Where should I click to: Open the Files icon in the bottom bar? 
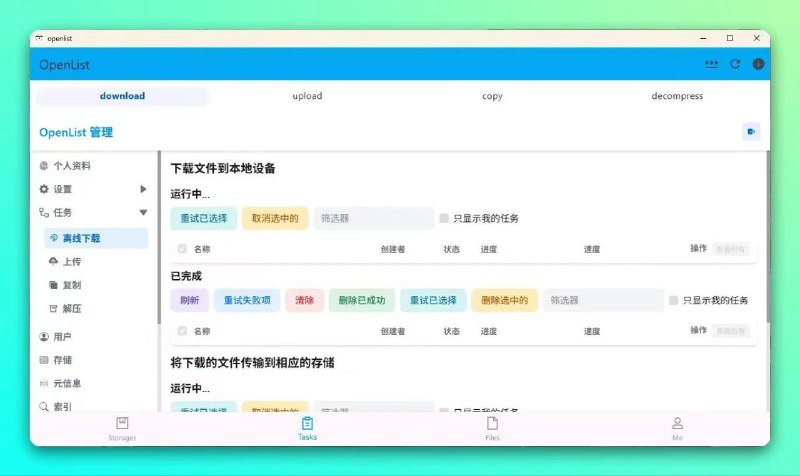click(492, 424)
